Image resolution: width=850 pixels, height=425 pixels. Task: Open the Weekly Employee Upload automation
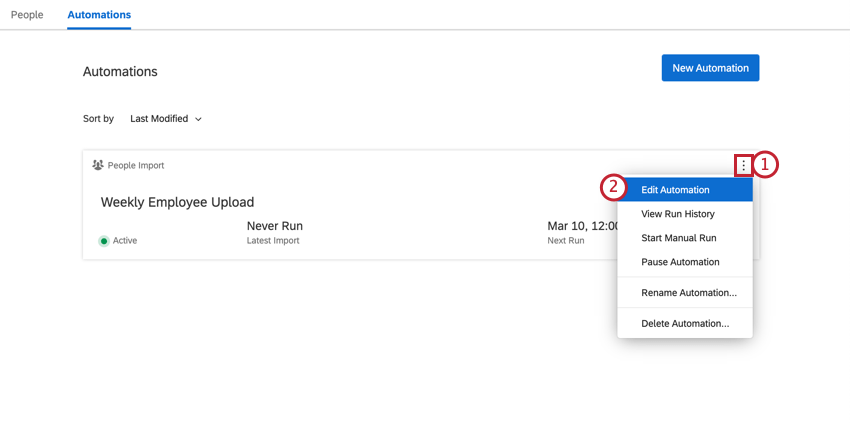pyautogui.click(x=177, y=202)
